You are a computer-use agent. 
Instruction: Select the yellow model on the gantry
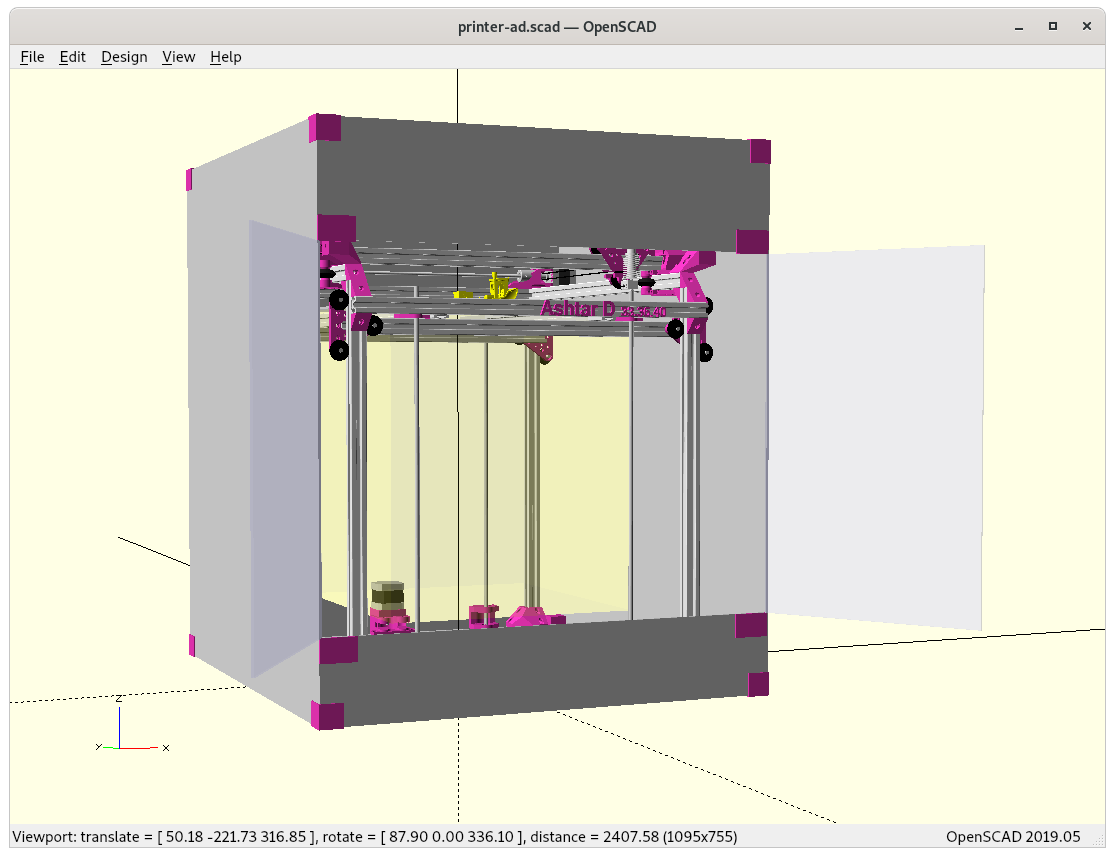(x=495, y=288)
